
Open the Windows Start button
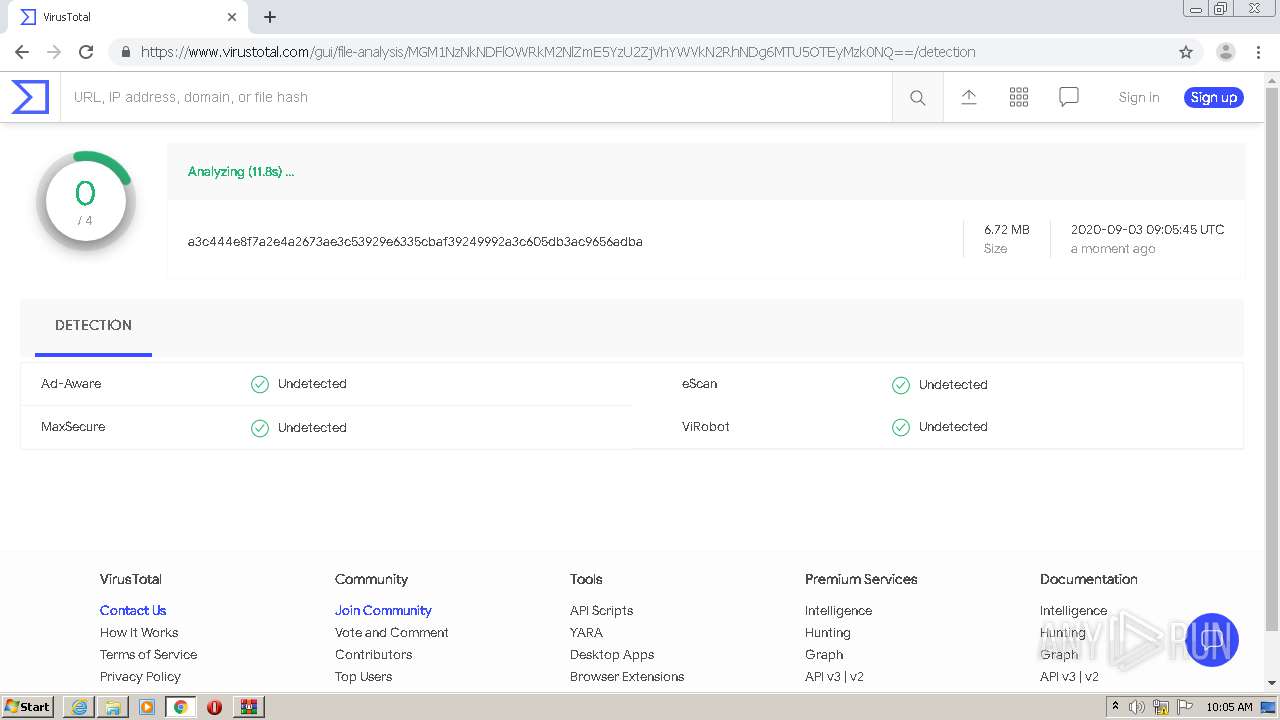pos(28,707)
